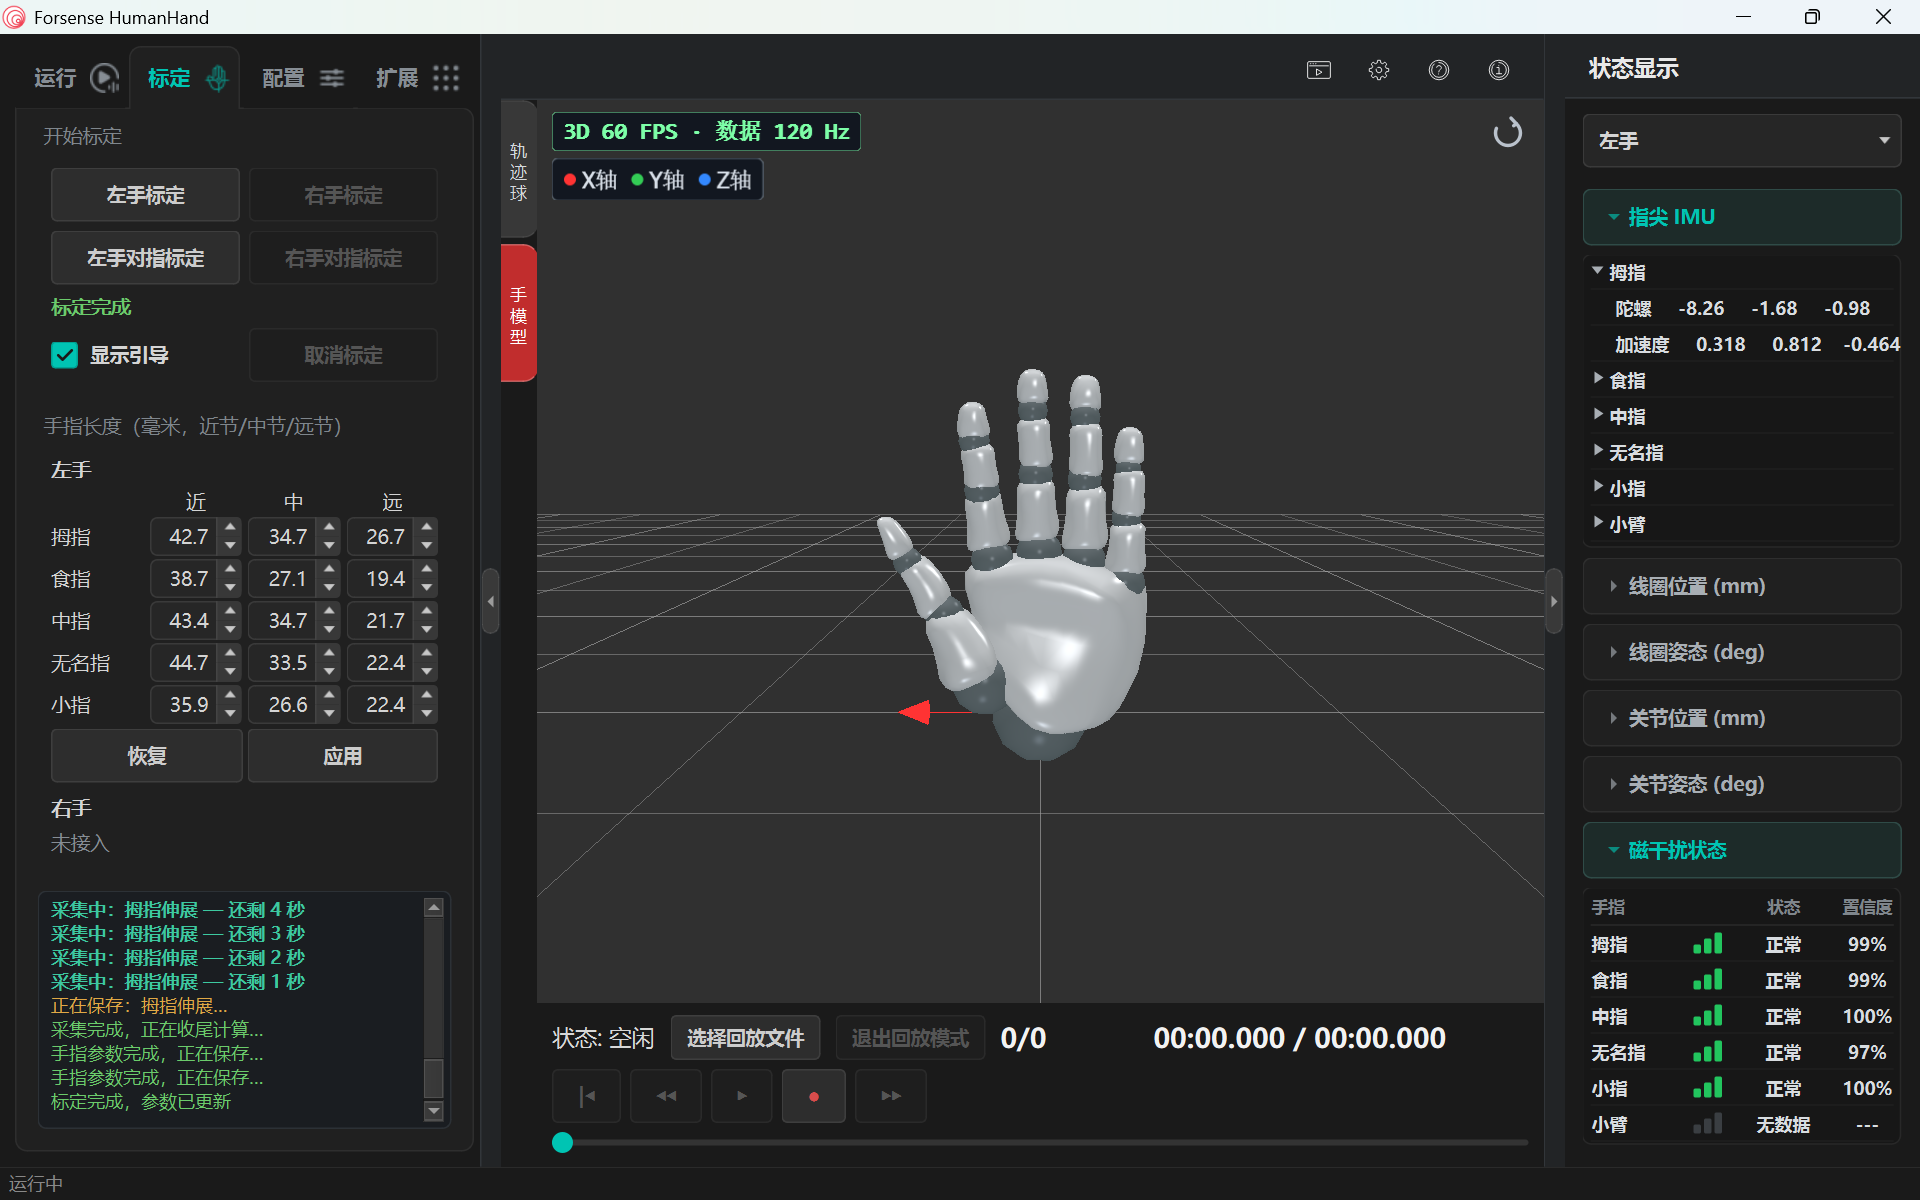Switch to the 标定 tab
Image resolution: width=1920 pixels, height=1200 pixels.
pyautogui.click(x=186, y=78)
